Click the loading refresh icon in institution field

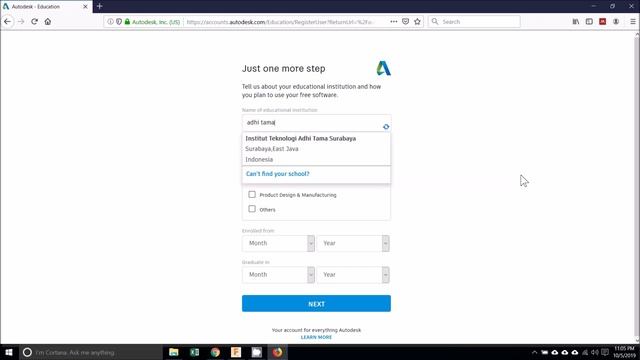[386, 127]
